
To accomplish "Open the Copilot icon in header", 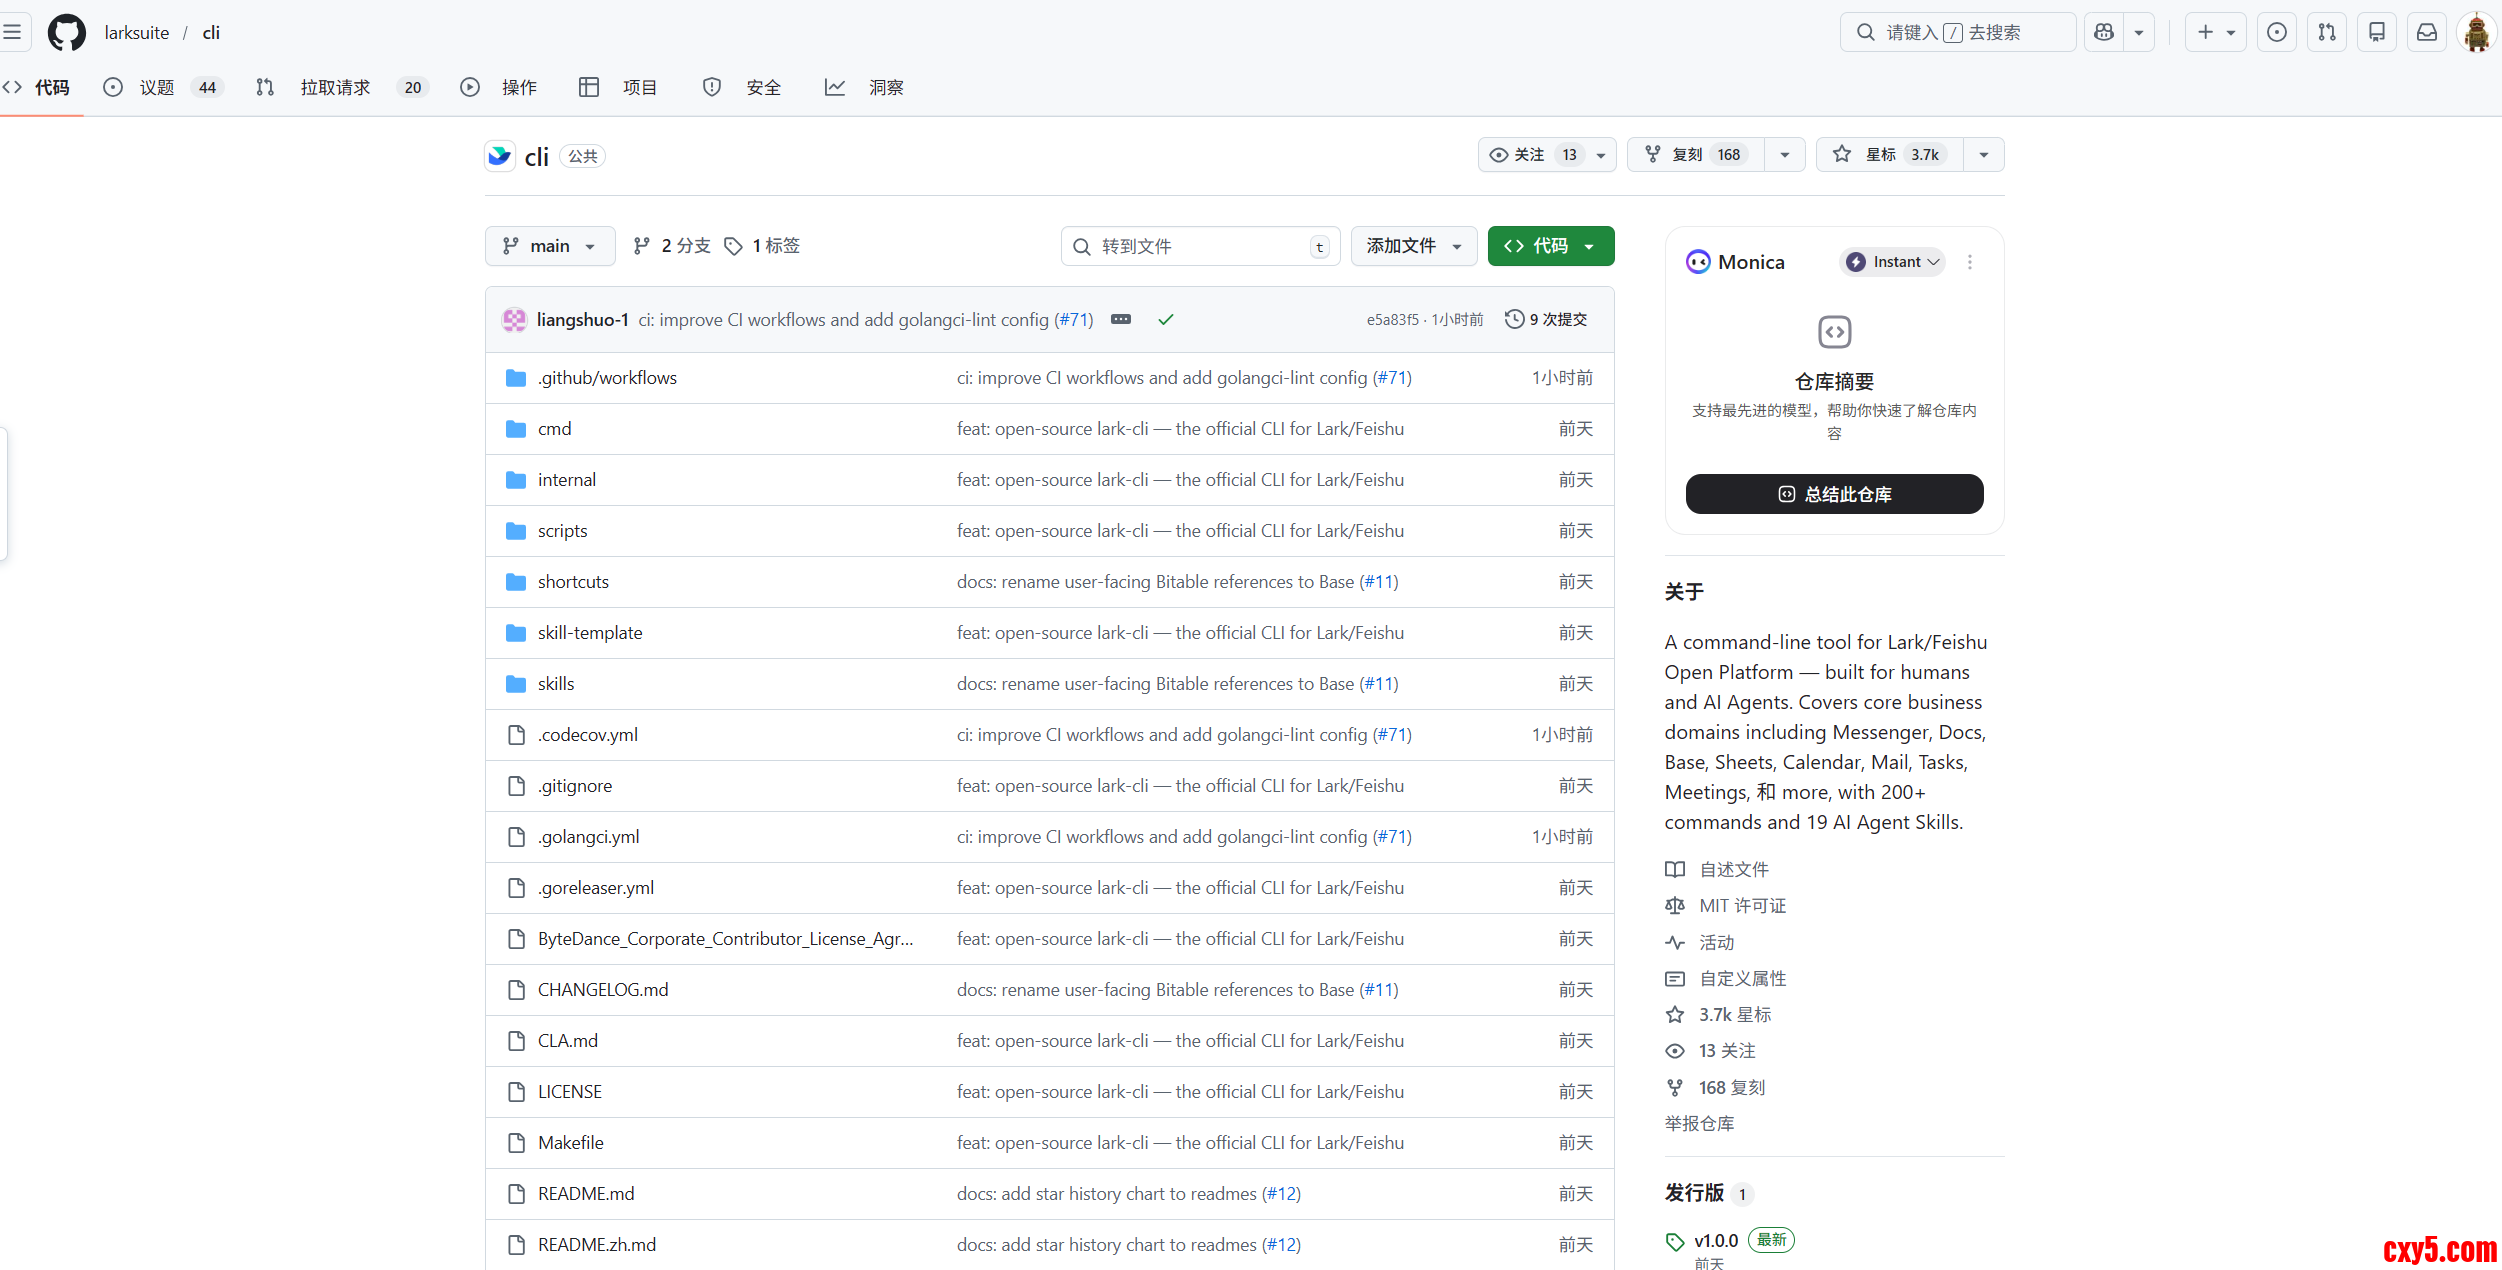I will 2104,32.
